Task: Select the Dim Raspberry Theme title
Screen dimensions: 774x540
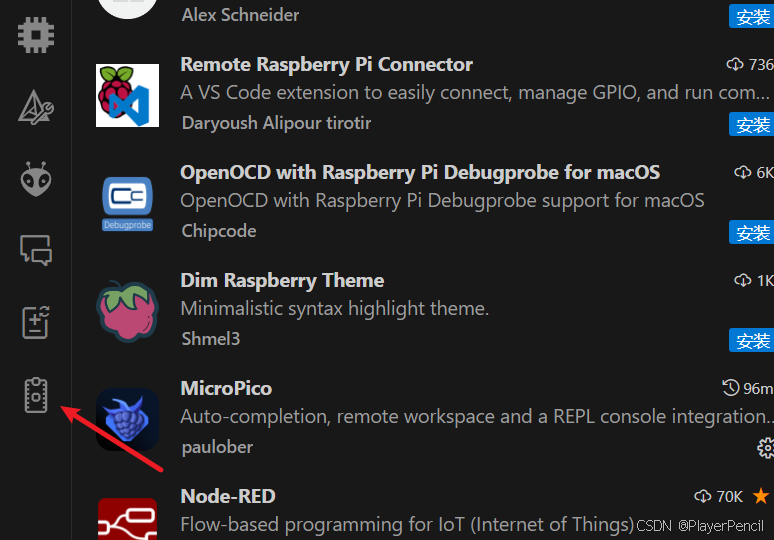Action: tap(282, 280)
